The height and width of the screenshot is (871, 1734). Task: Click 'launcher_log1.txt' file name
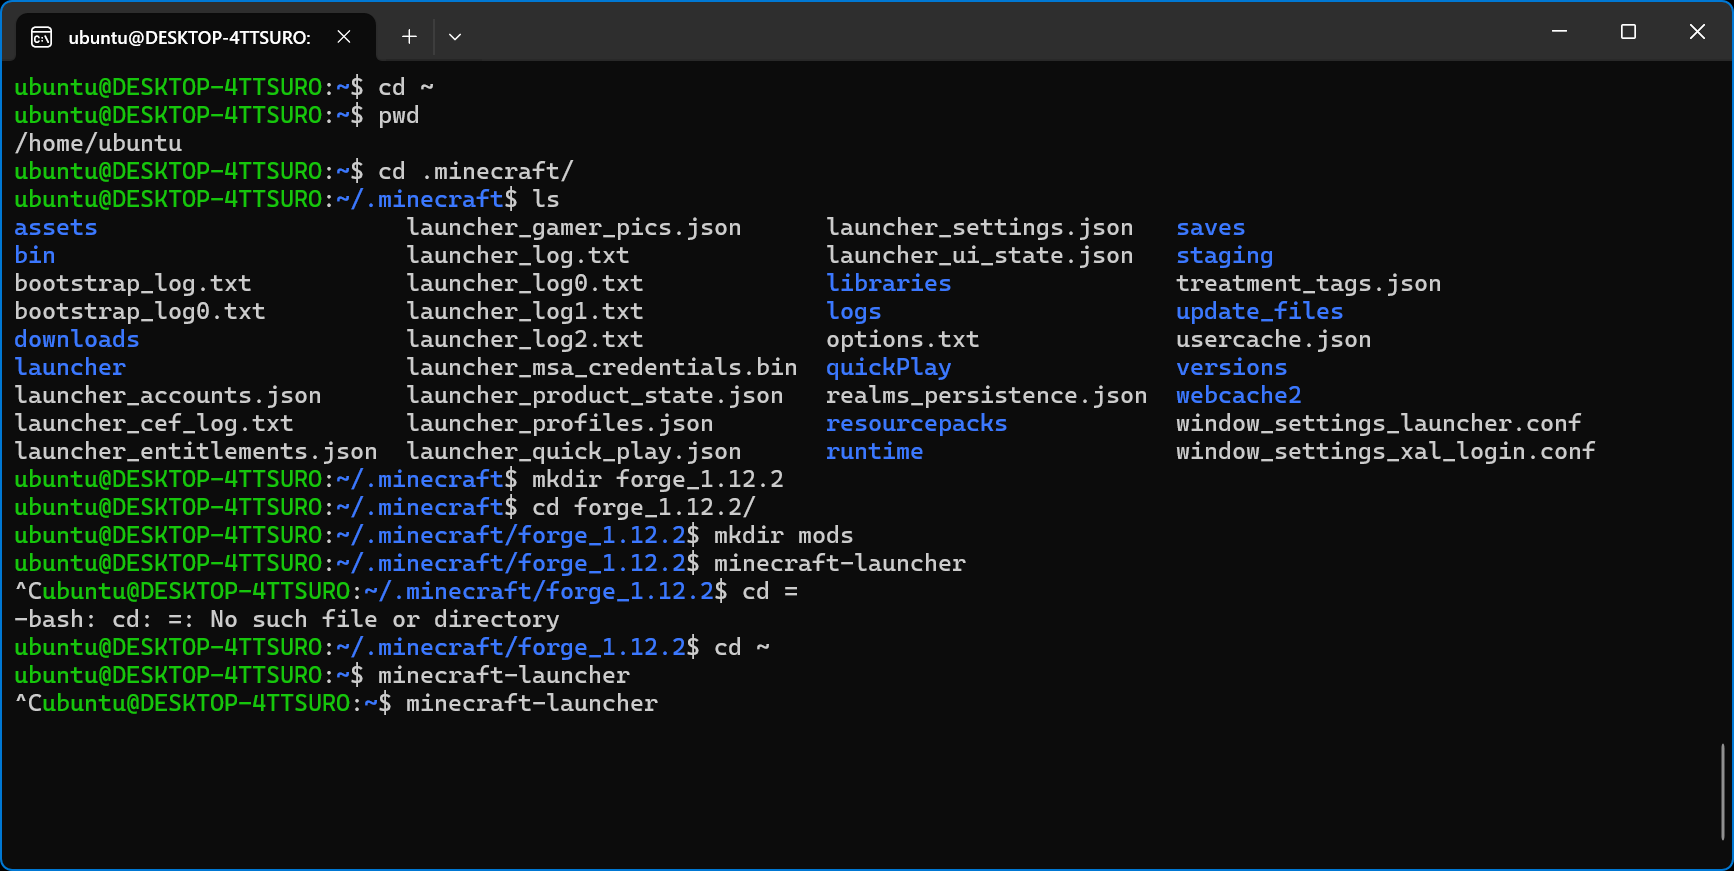tap(525, 312)
